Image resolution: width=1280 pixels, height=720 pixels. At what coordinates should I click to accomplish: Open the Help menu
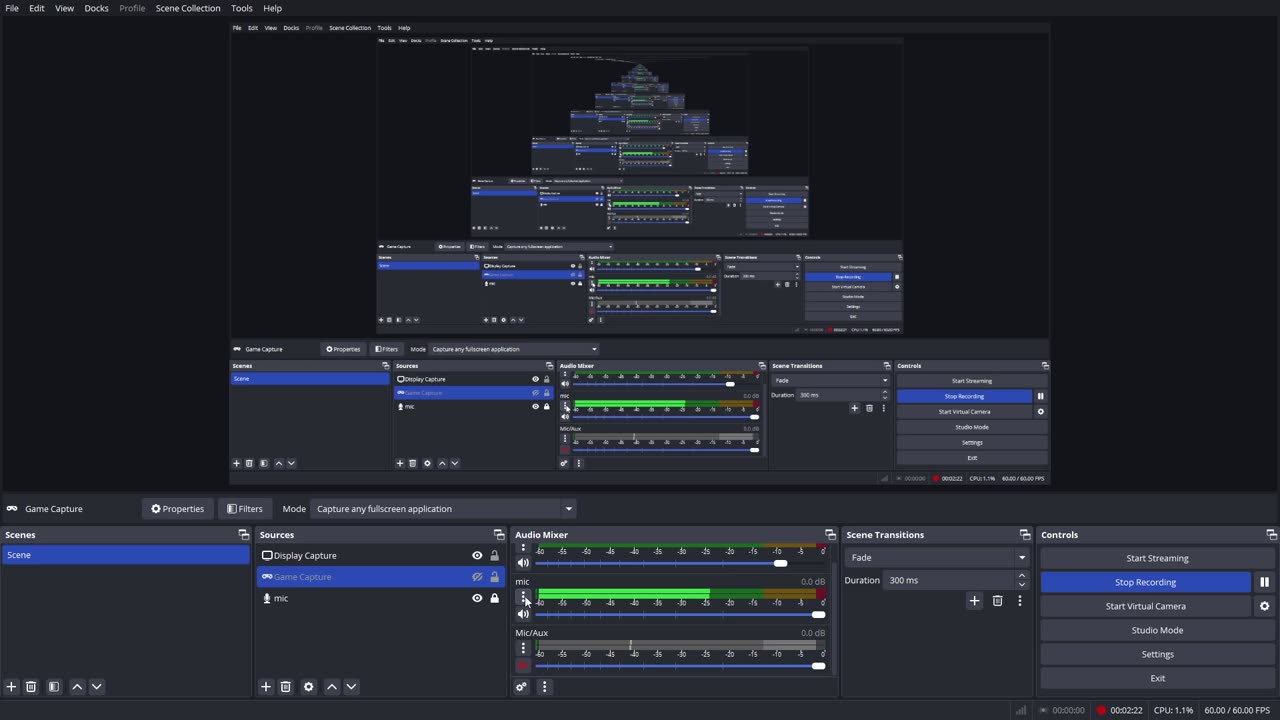pyautogui.click(x=272, y=8)
